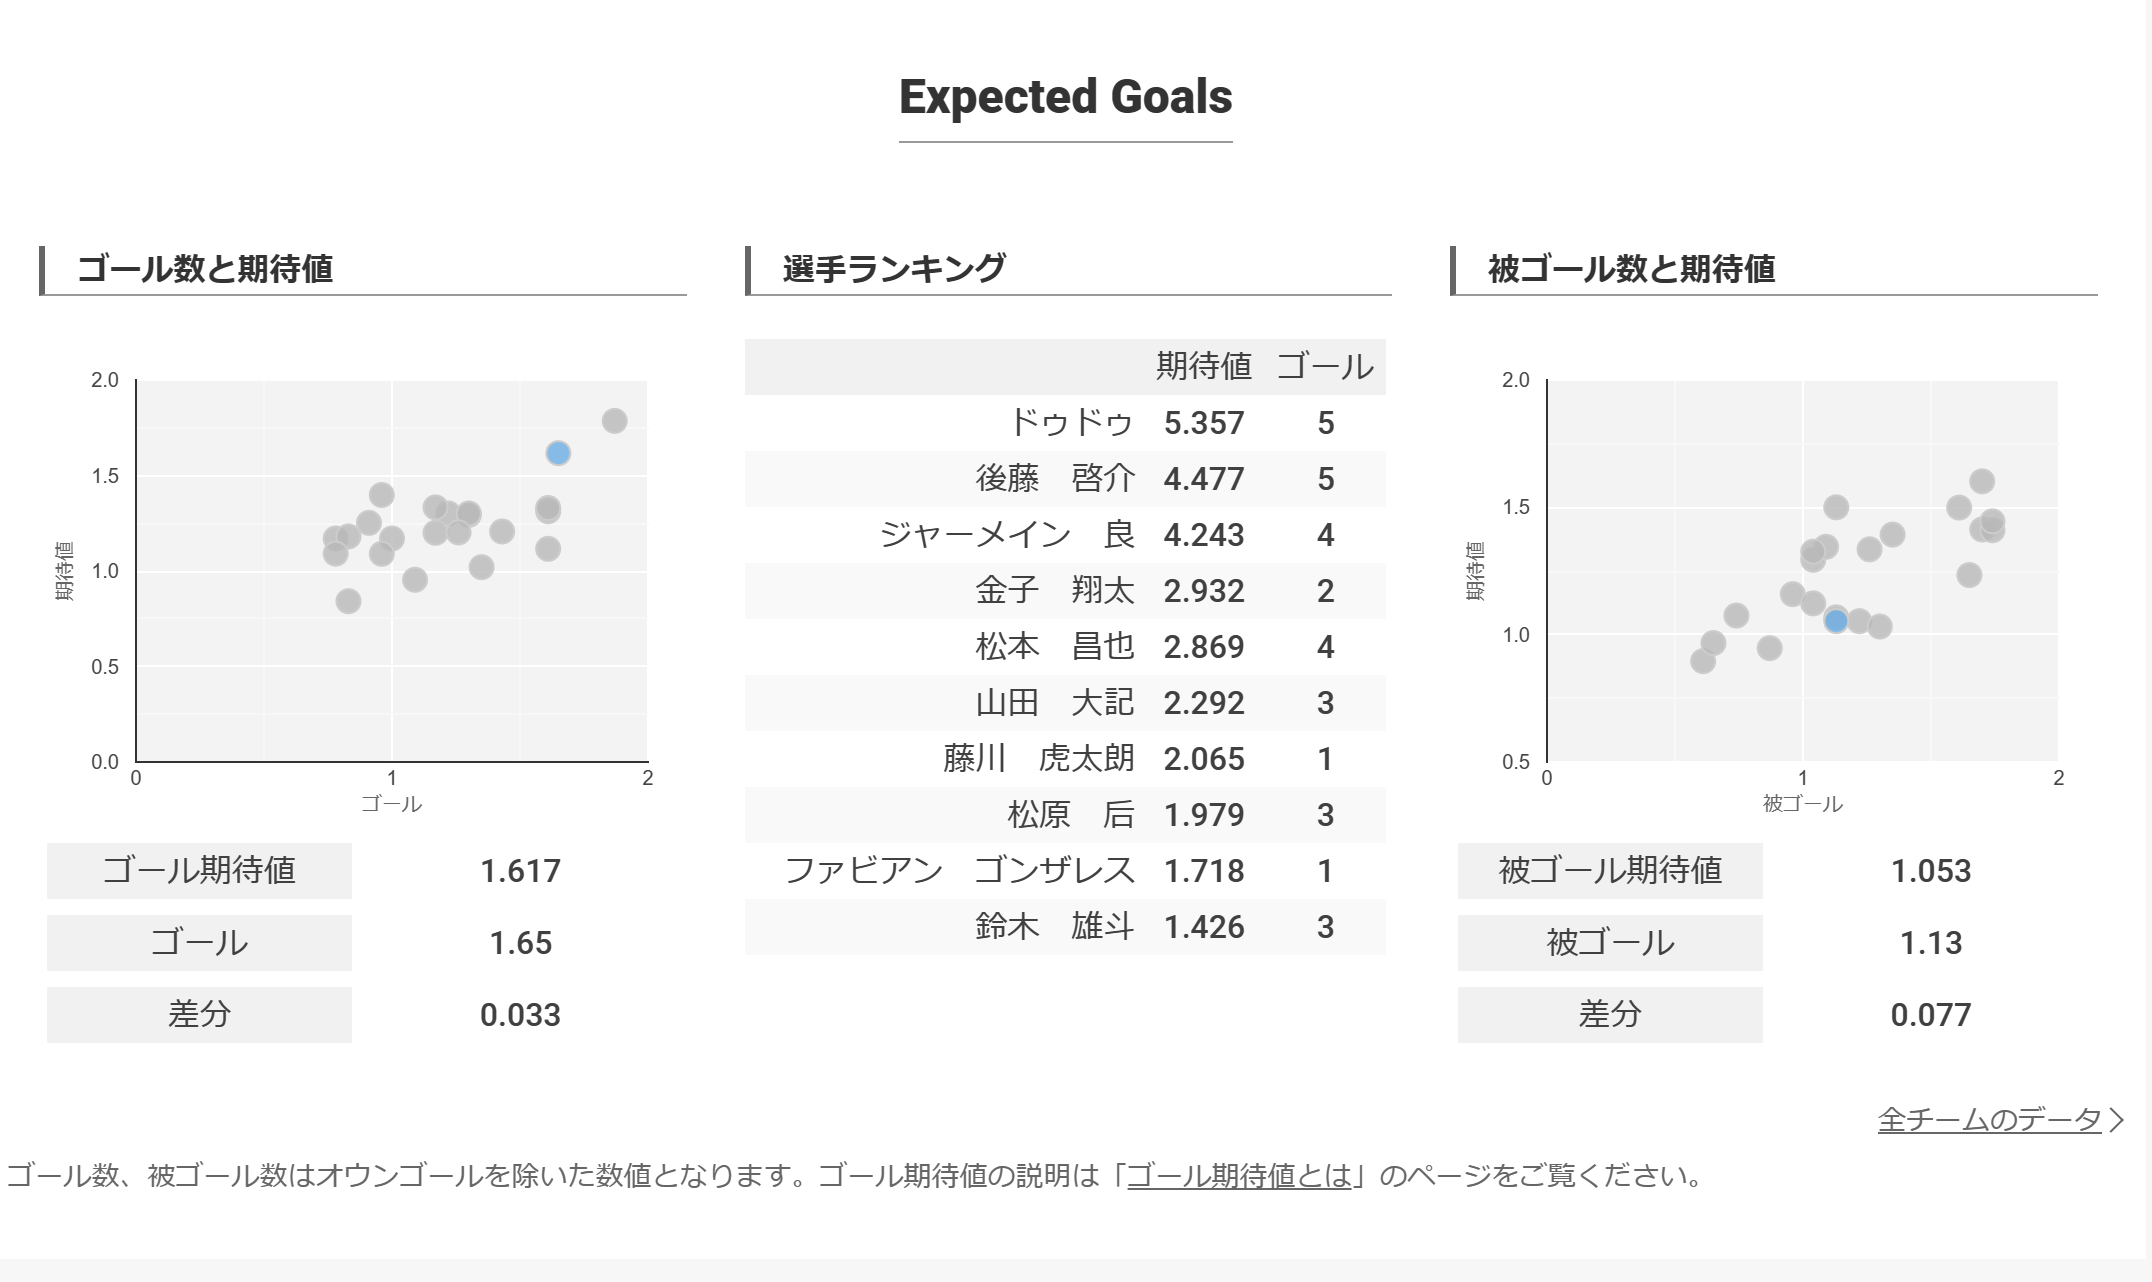
Task: Open the ゴール期待値とは explanation link
Action: tap(1239, 1175)
